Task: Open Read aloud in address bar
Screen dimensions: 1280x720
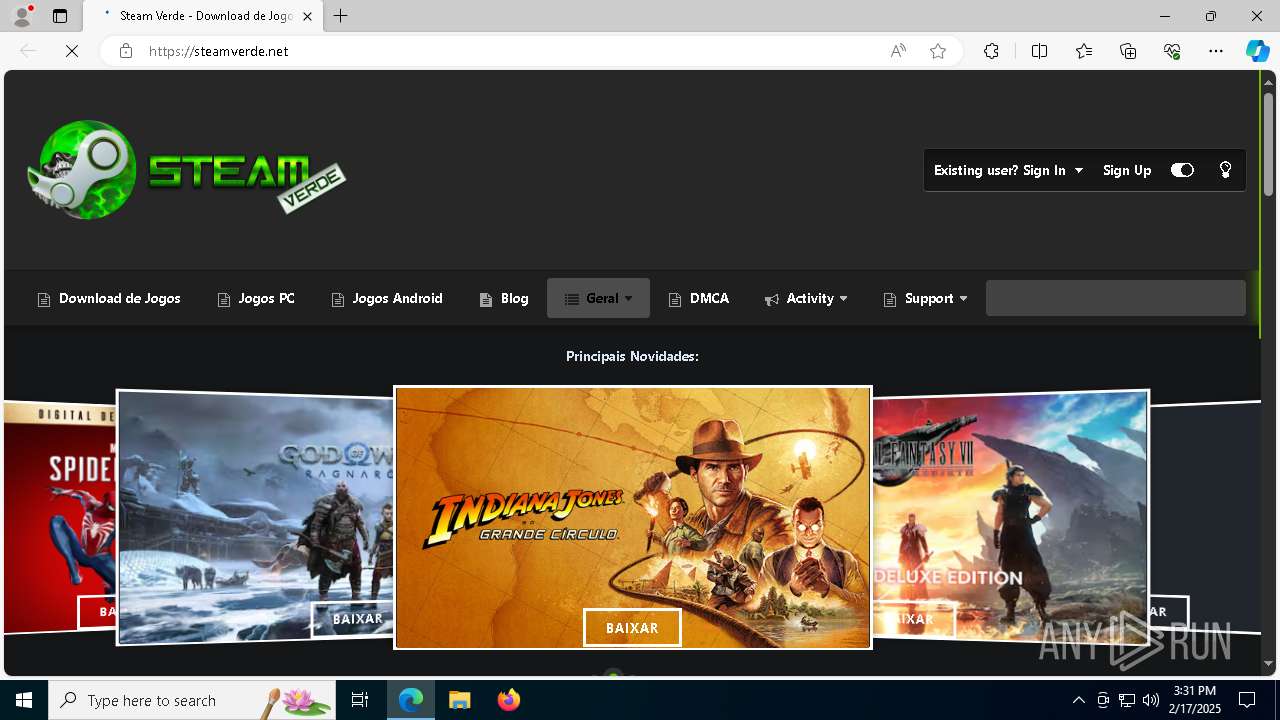Action: click(898, 51)
